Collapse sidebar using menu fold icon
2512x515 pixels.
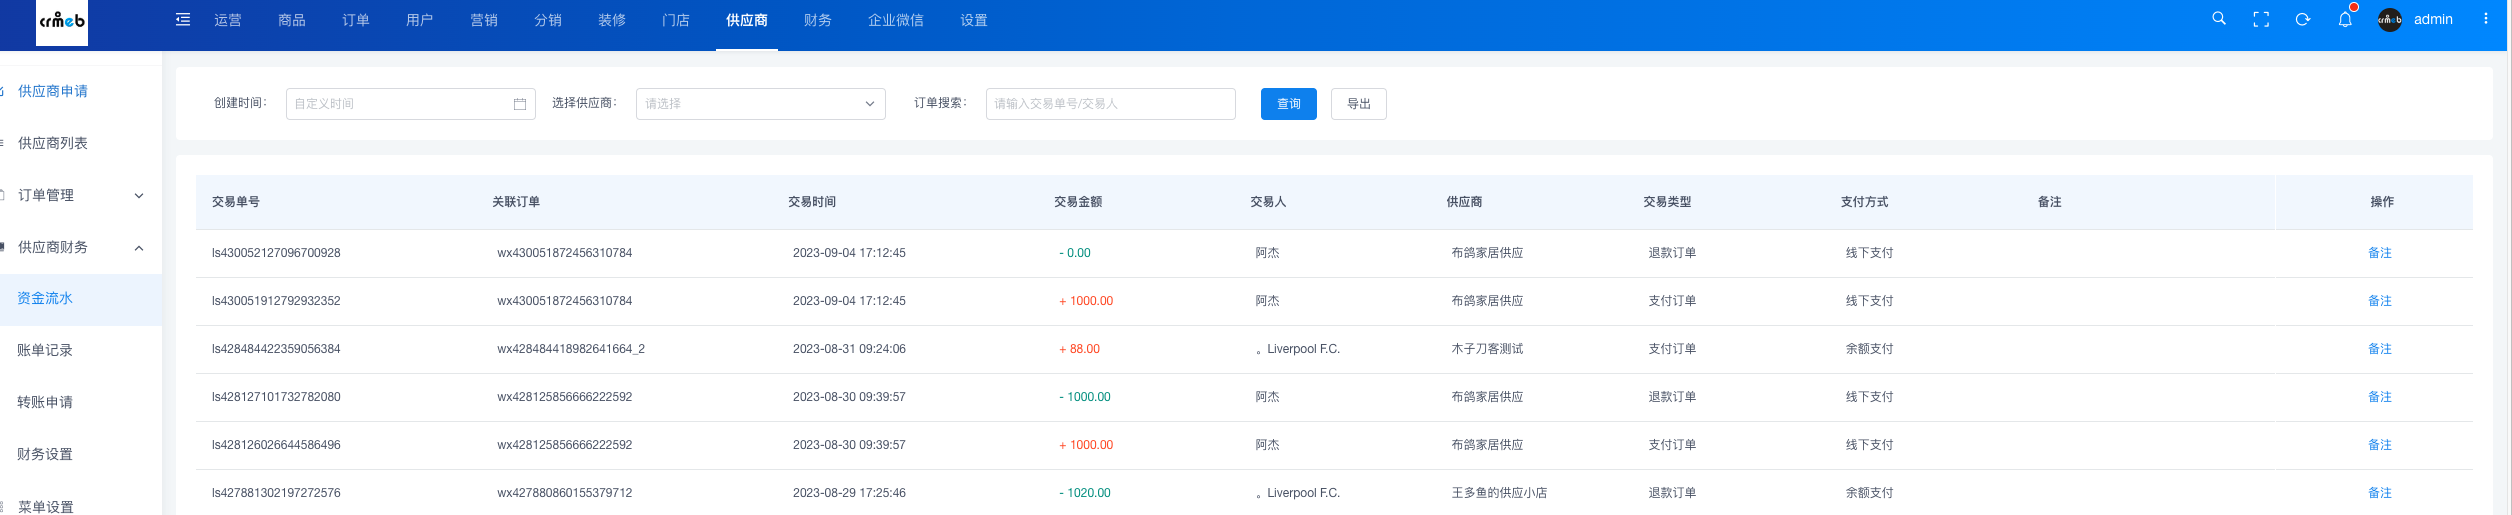pyautogui.click(x=183, y=20)
